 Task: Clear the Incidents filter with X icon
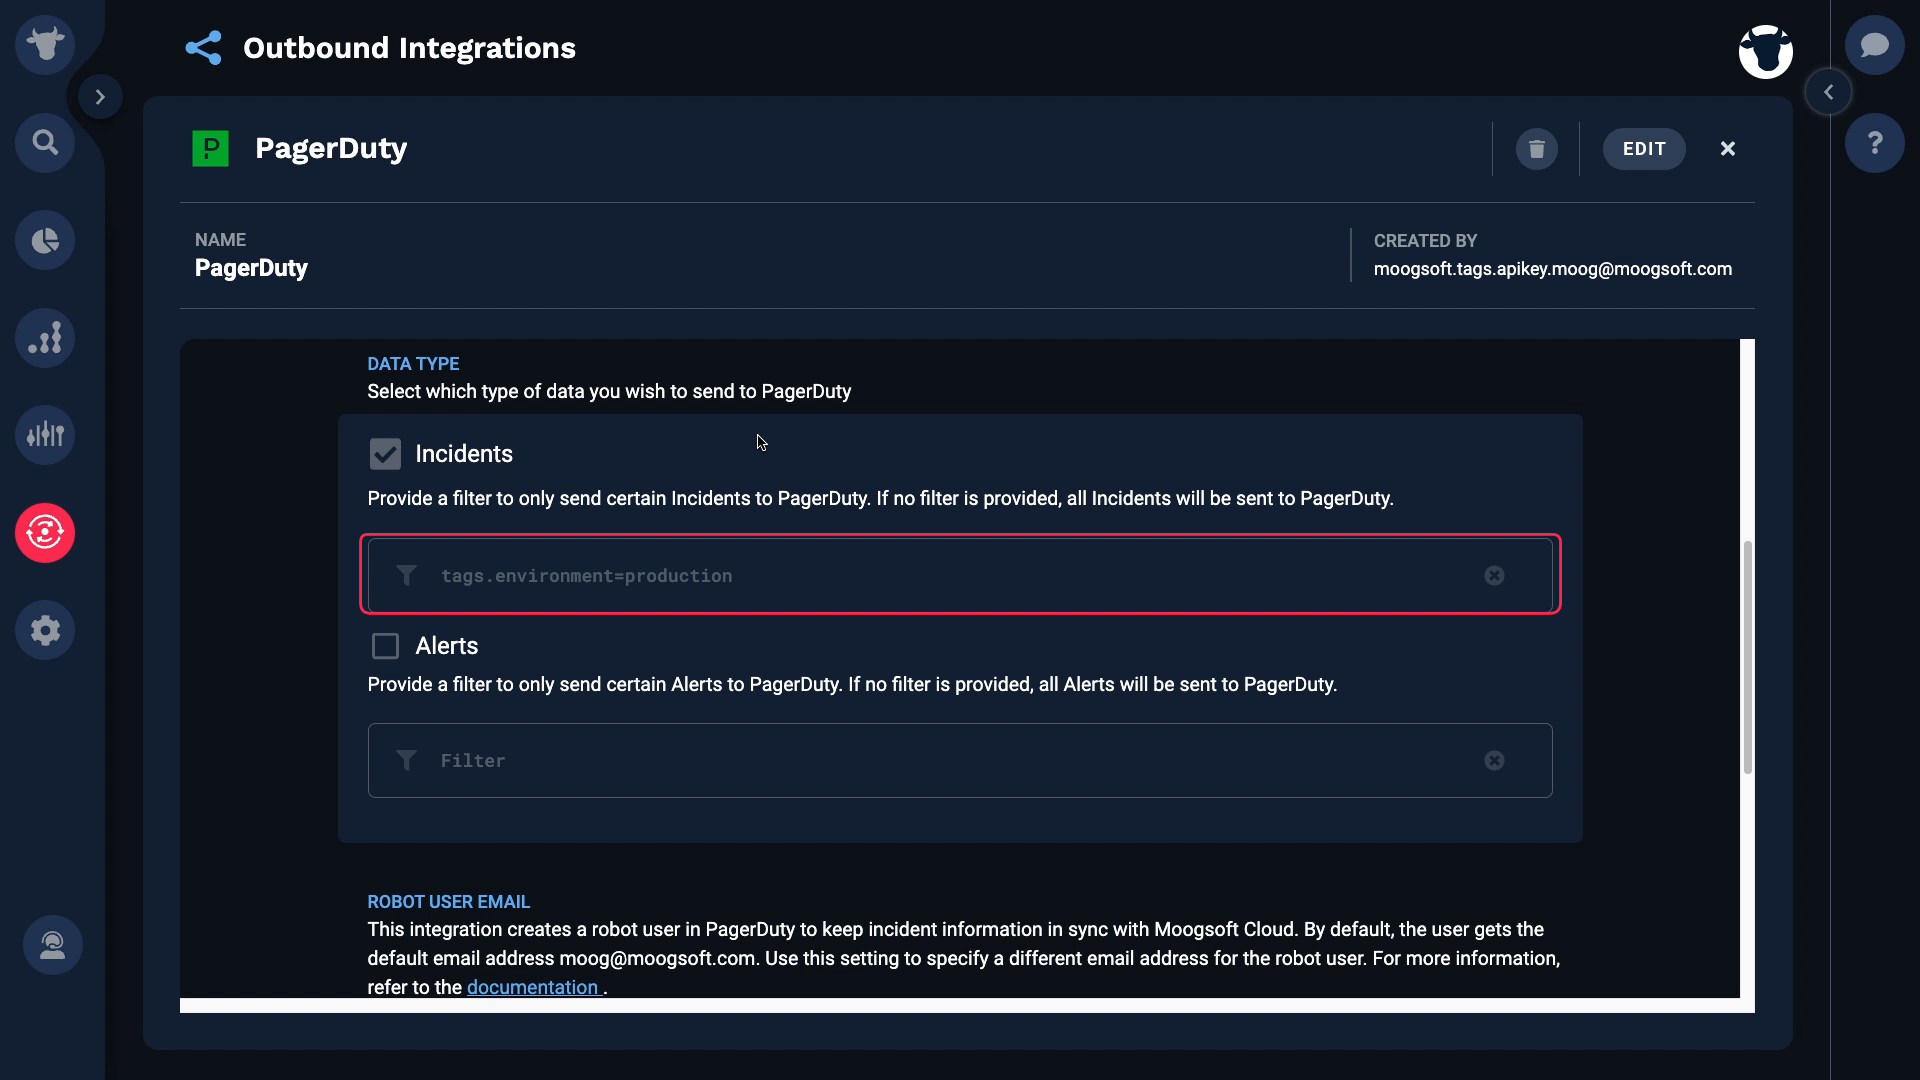[1494, 575]
